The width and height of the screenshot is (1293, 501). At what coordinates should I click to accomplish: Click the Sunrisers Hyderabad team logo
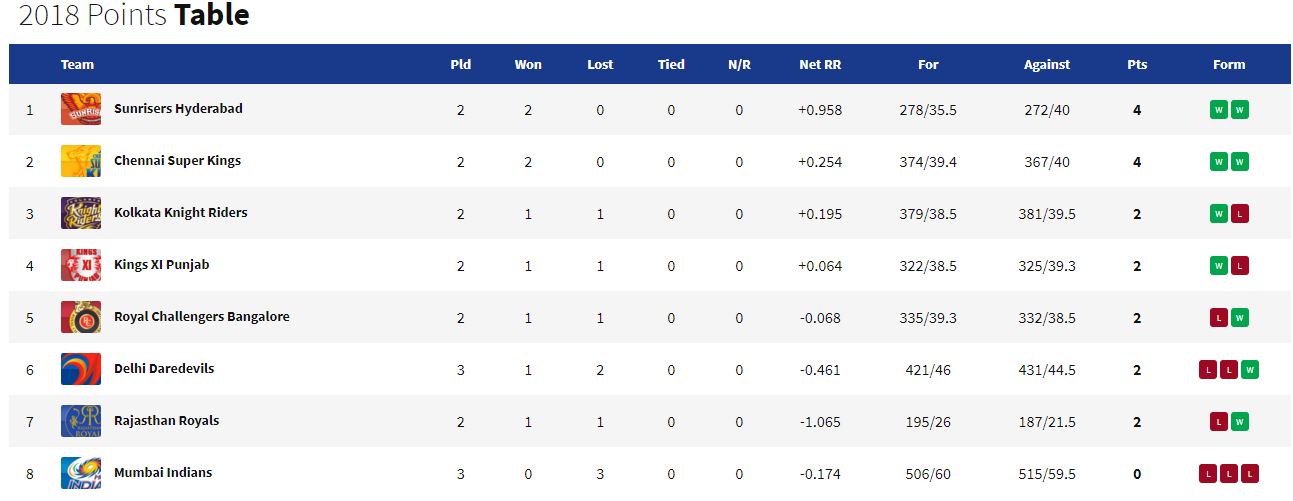point(81,109)
